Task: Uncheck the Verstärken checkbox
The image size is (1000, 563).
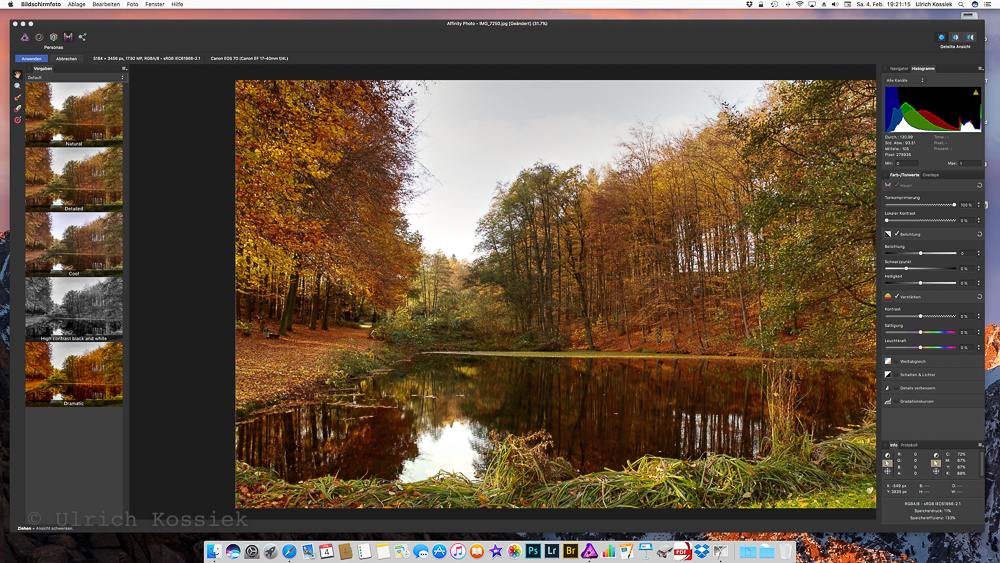Action: click(898, 297)
